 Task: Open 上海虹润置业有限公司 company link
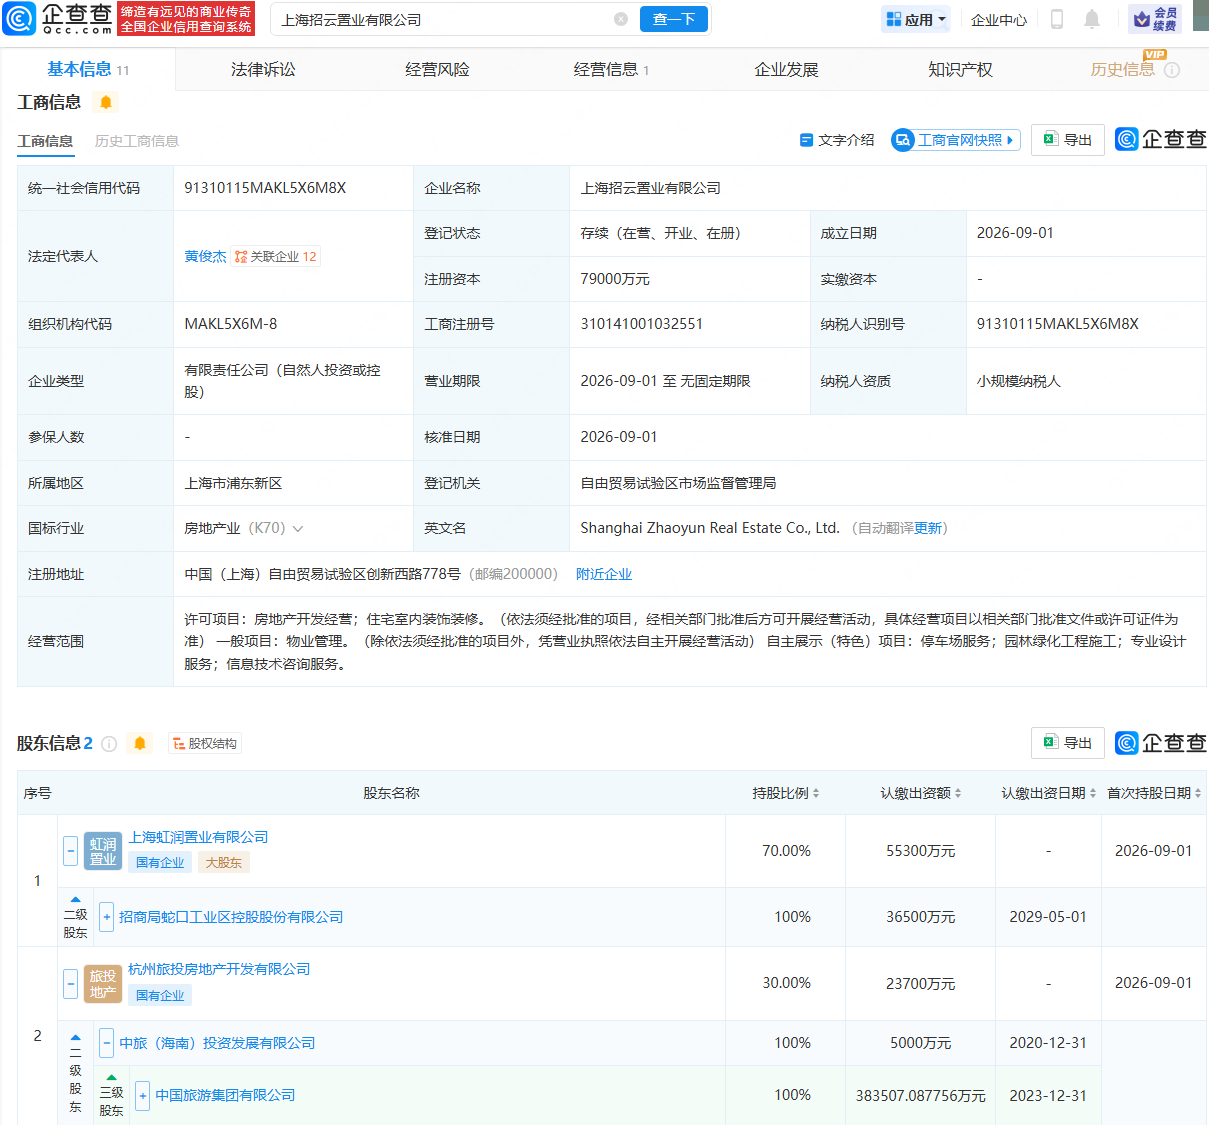[x=198, y=837]
